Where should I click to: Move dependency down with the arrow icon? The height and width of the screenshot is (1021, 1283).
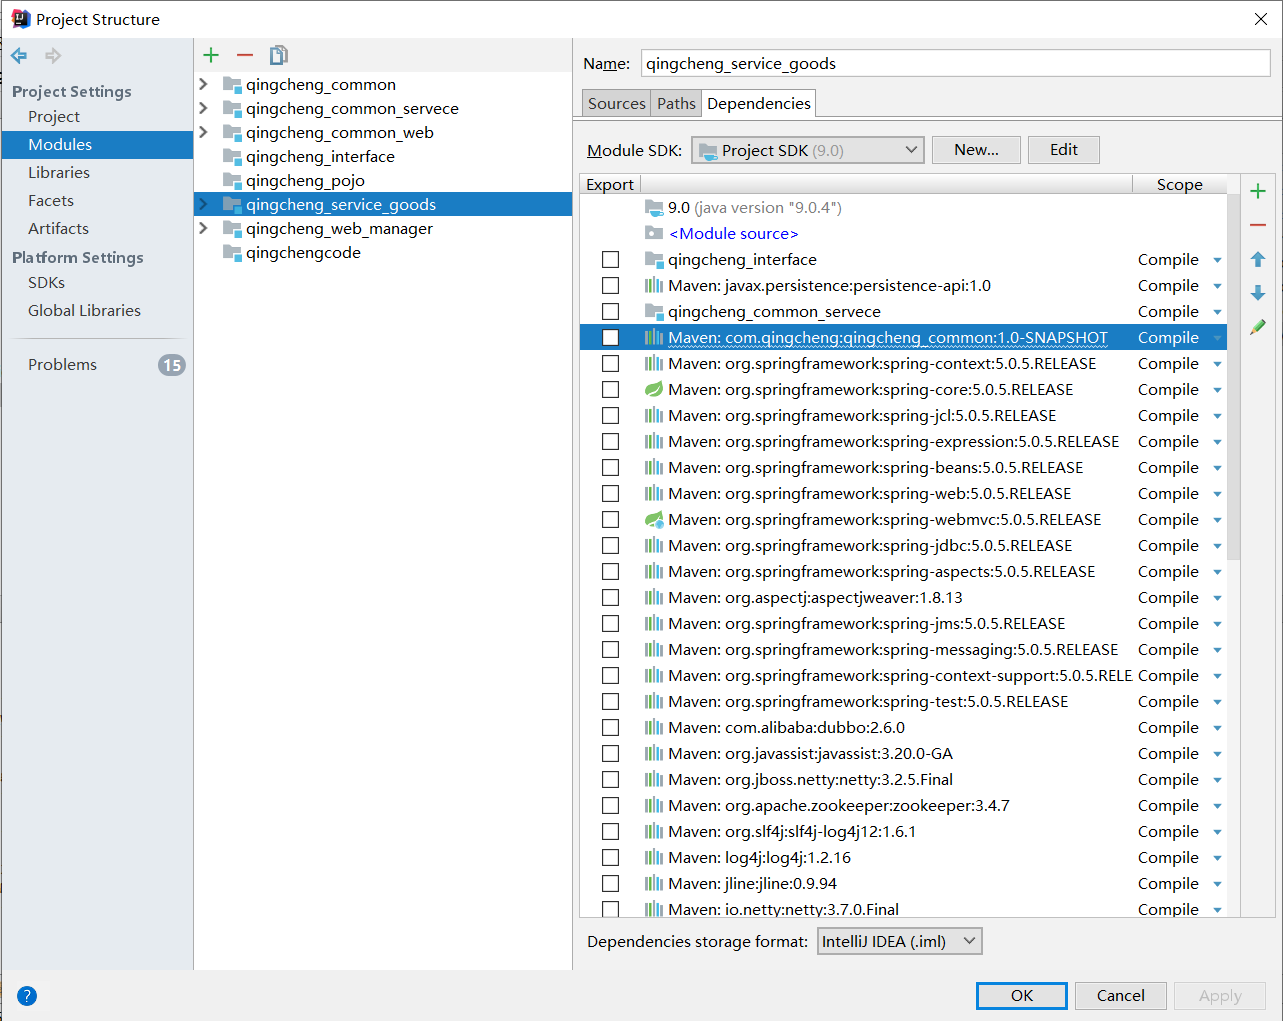[1258, 293]
